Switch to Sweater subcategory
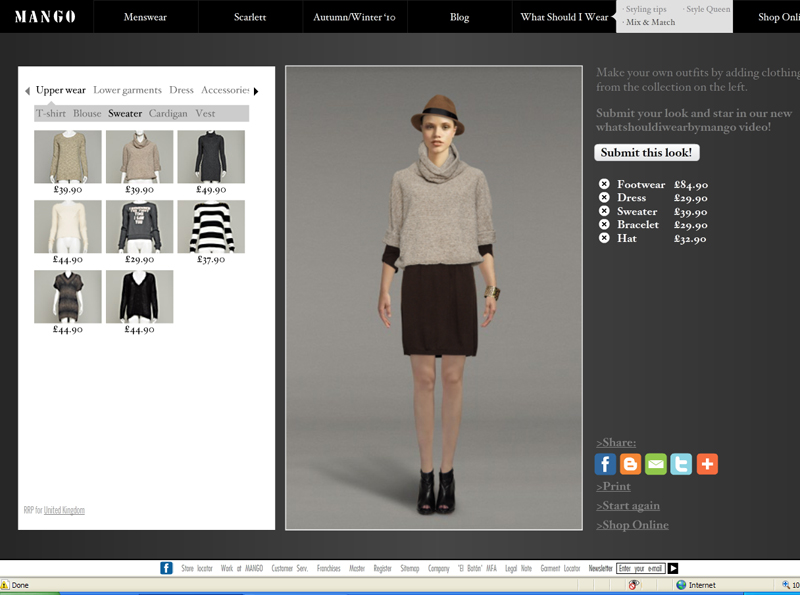Viewport: 800px width, 595px height. (x=125, y=113)
